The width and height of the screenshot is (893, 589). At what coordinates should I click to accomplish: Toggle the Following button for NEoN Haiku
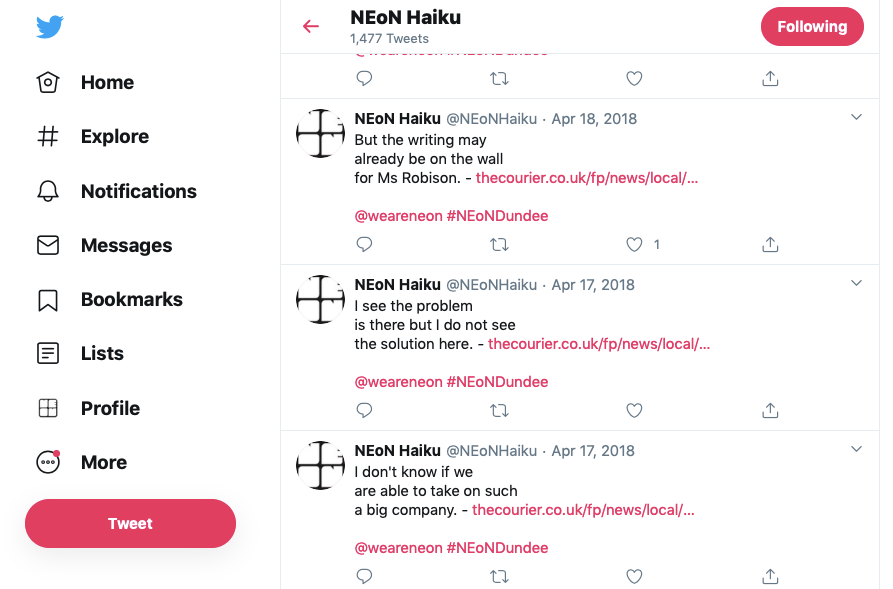[812, 27]
